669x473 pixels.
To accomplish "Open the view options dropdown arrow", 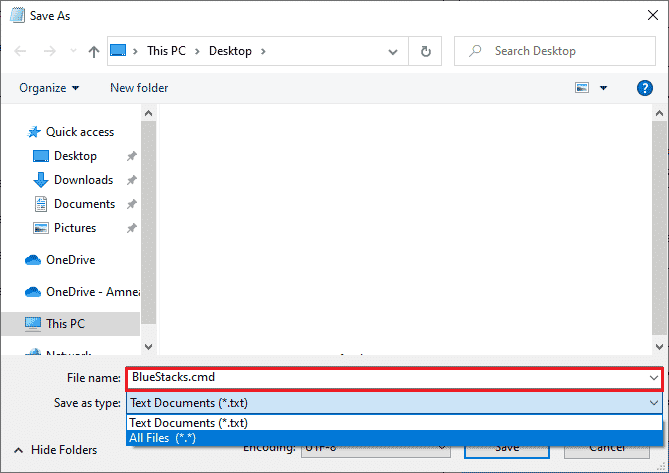I will 603,88.
